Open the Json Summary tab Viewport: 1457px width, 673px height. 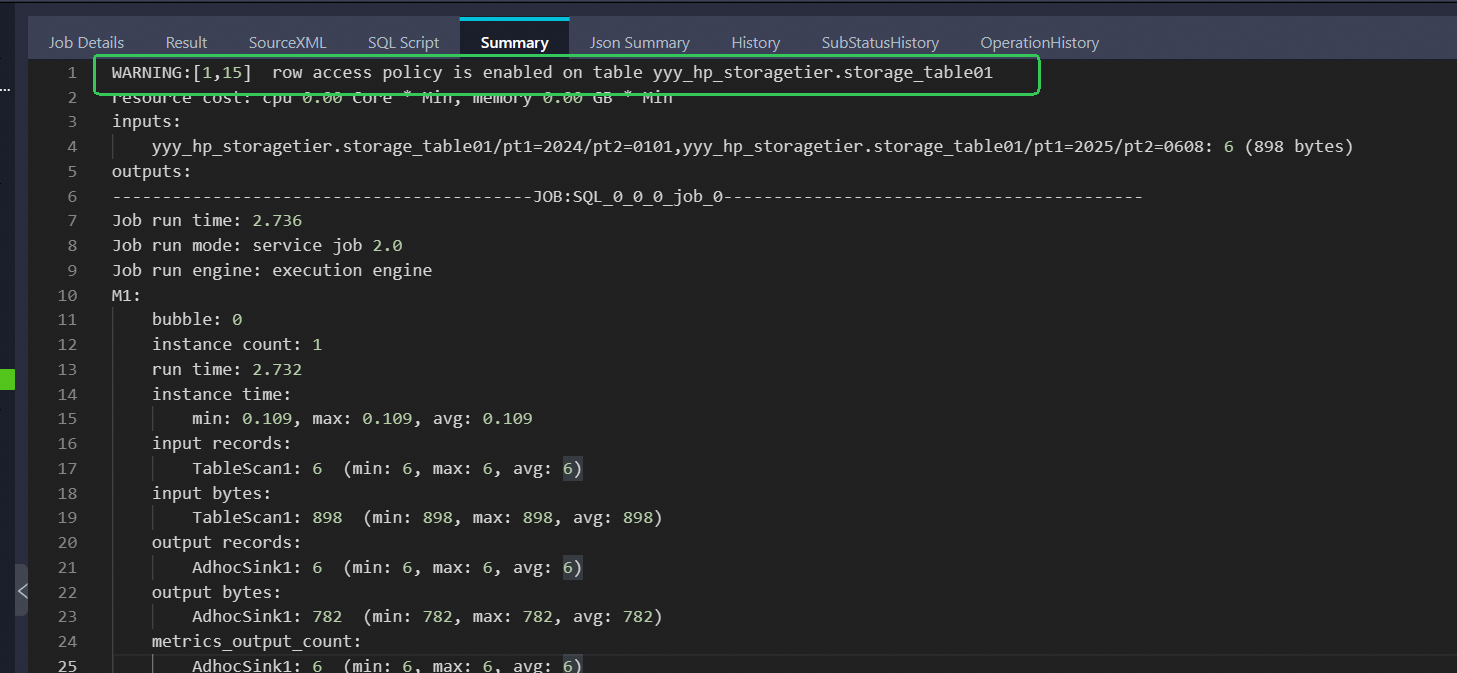[x=639, y=42]
